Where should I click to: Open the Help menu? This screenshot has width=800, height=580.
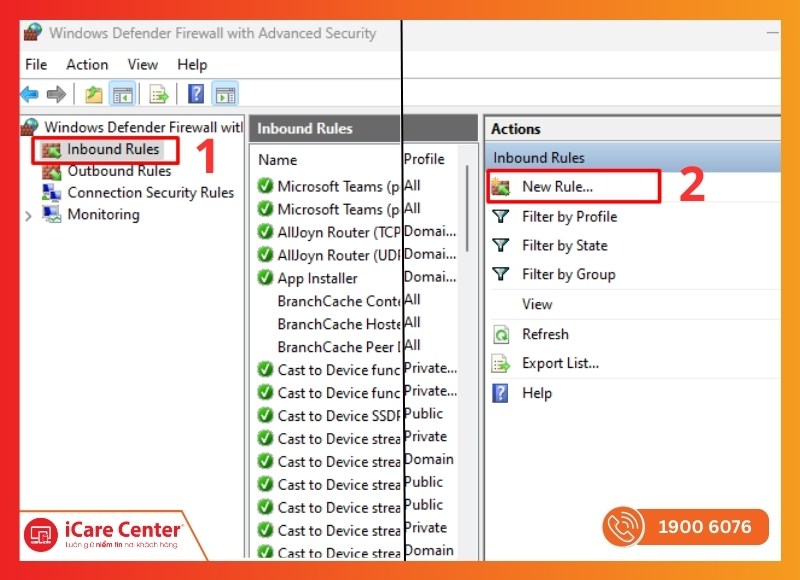(192, 65)
